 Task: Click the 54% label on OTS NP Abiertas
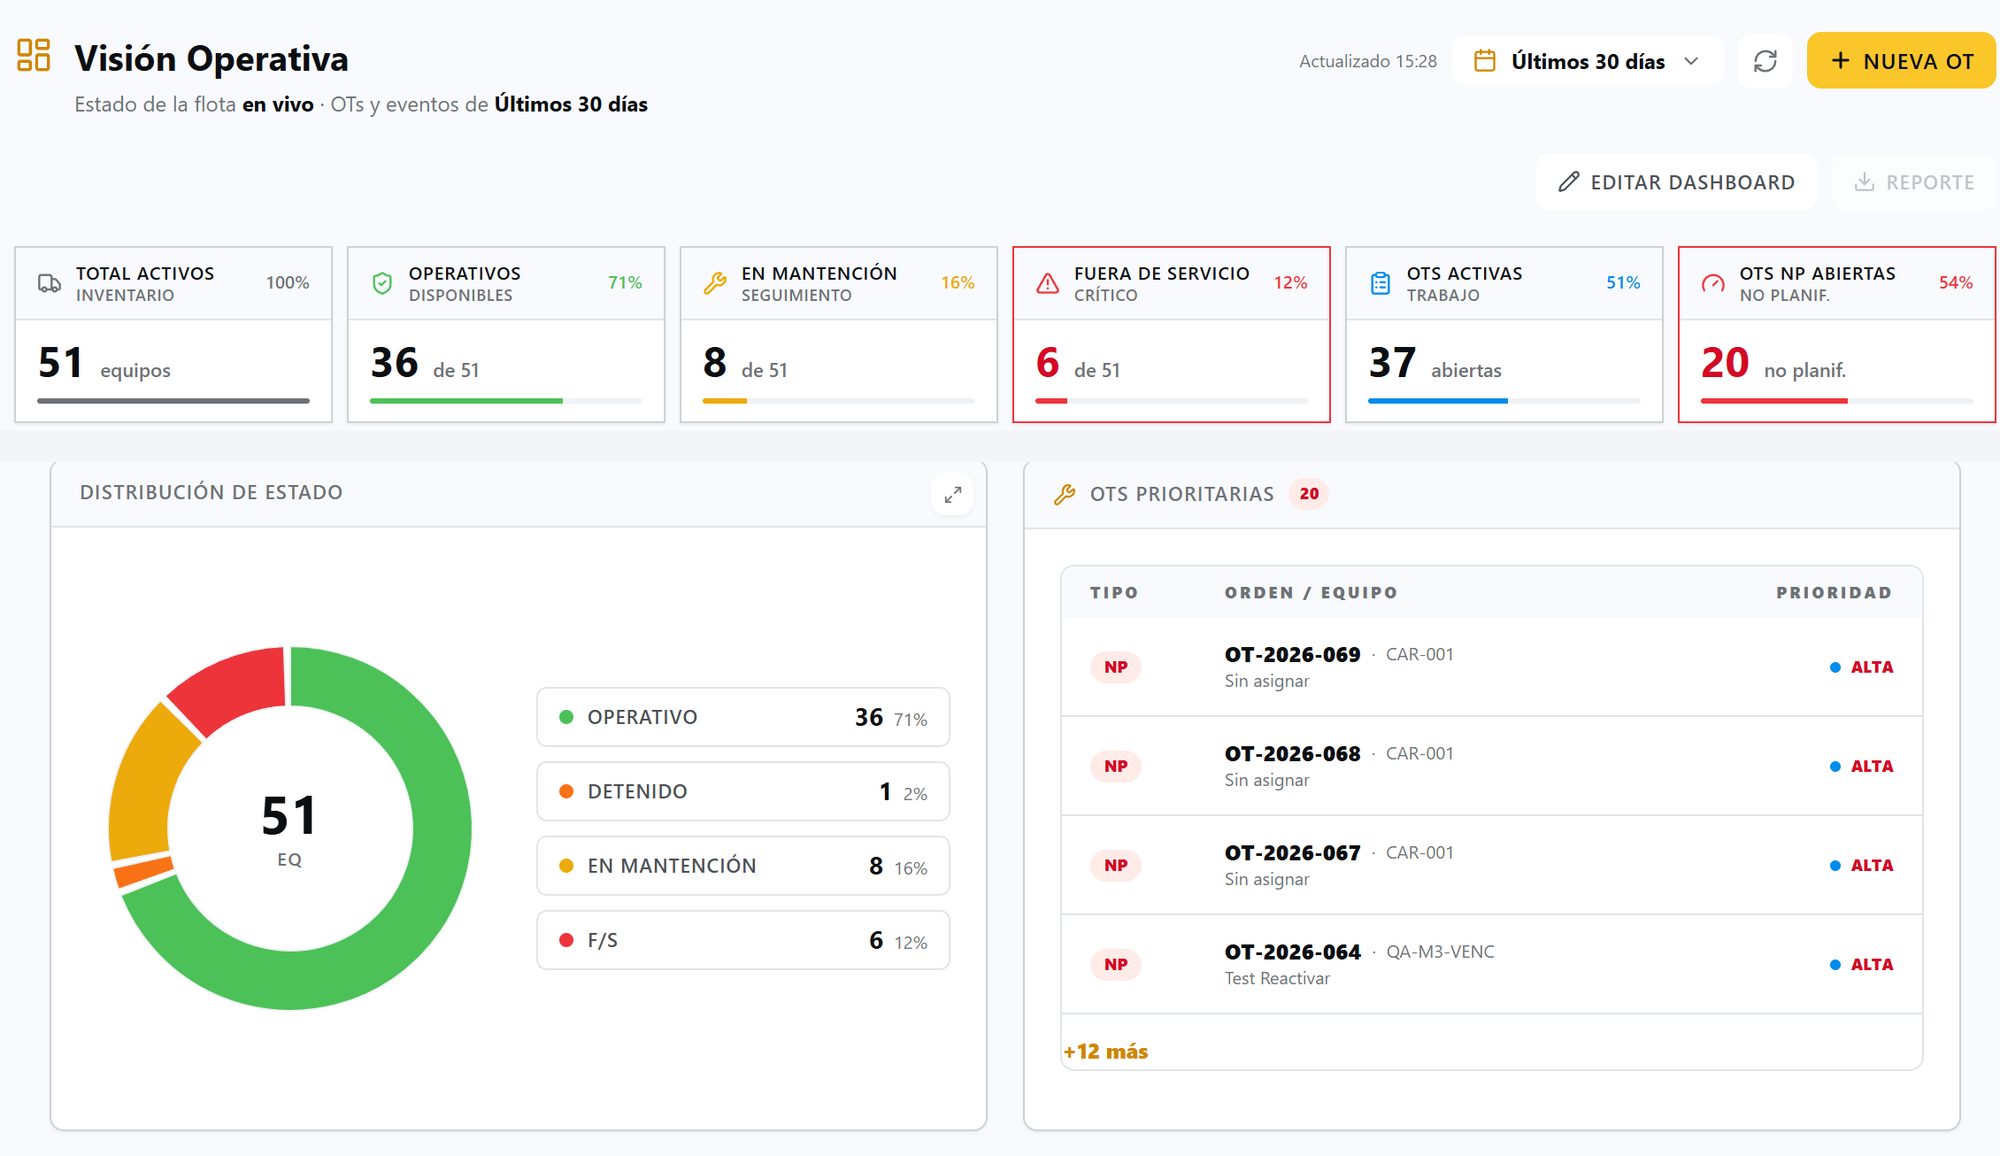tap(1955, 283)
